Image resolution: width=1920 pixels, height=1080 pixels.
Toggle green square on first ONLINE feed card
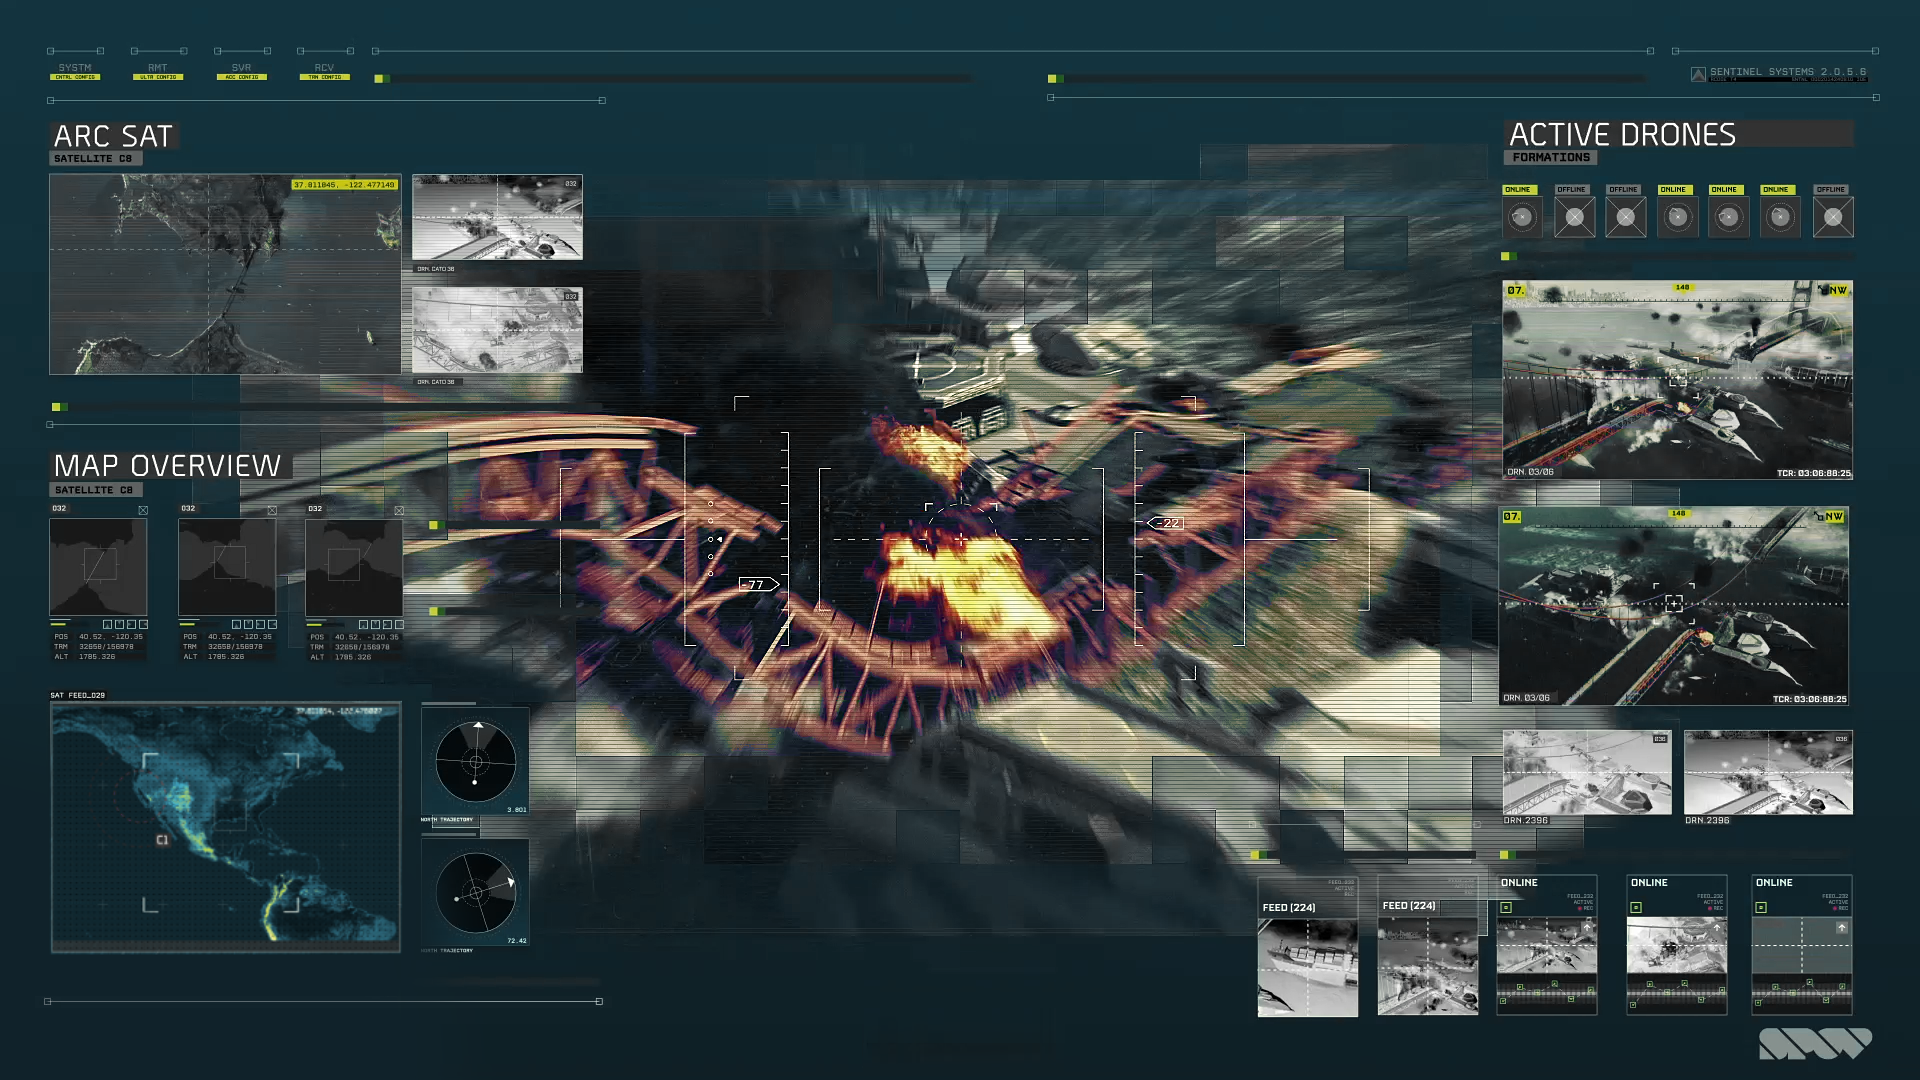1506,908
